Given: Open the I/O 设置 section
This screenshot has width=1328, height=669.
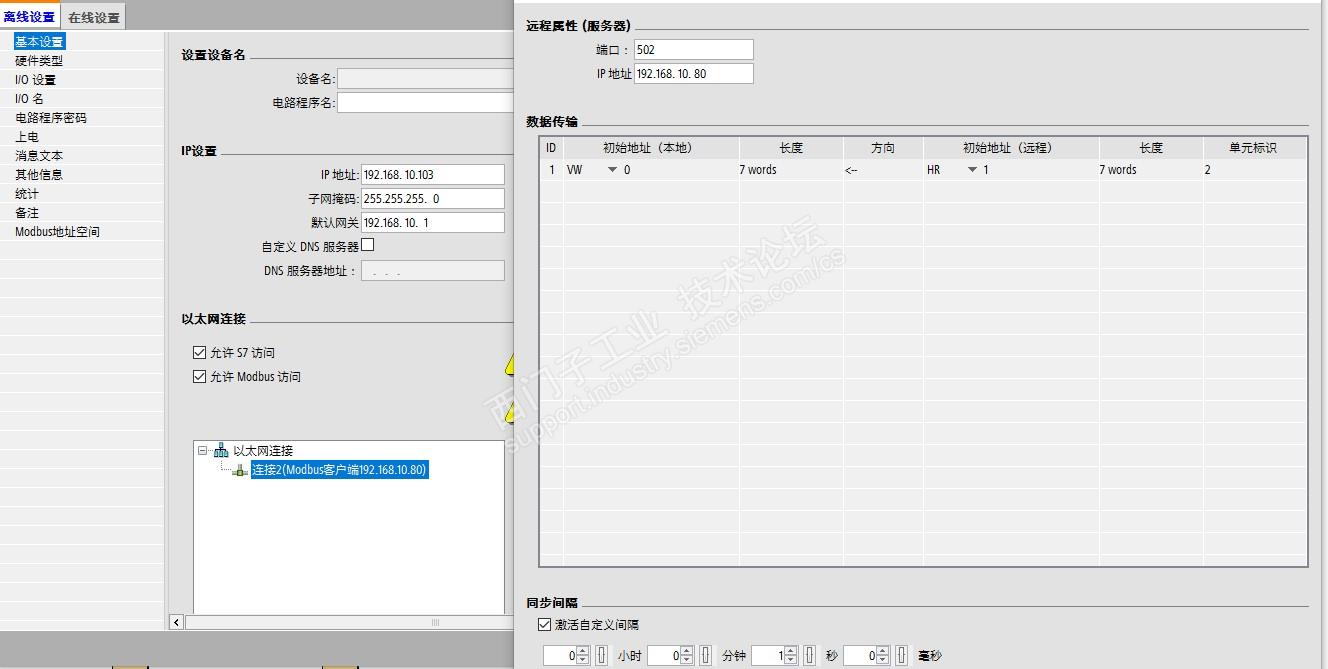Looking at the screenshot, I should click(35, 80).
